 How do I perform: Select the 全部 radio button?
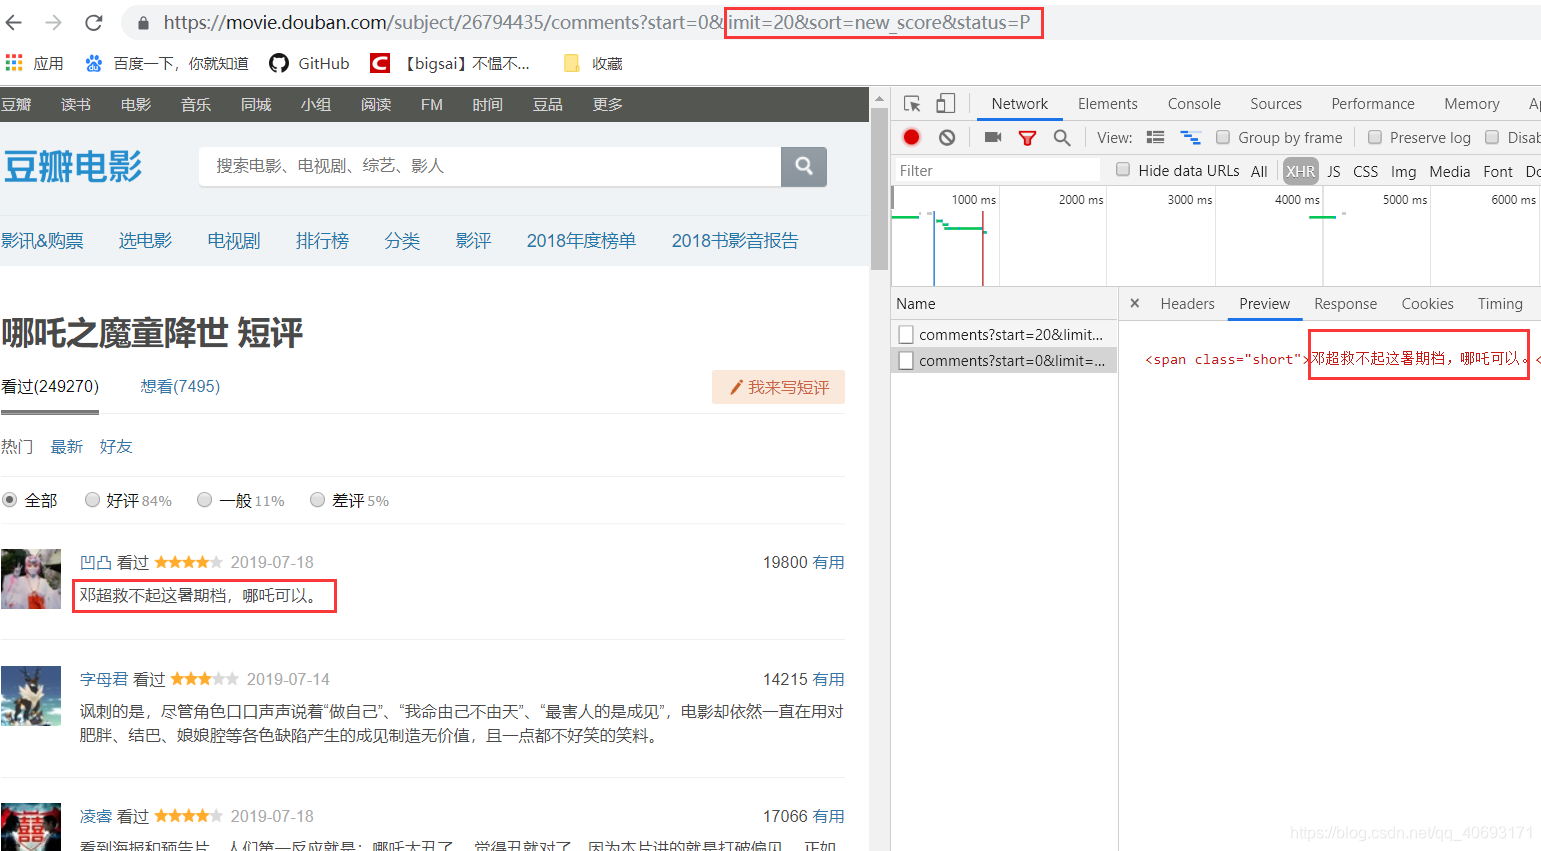point(9,499)
